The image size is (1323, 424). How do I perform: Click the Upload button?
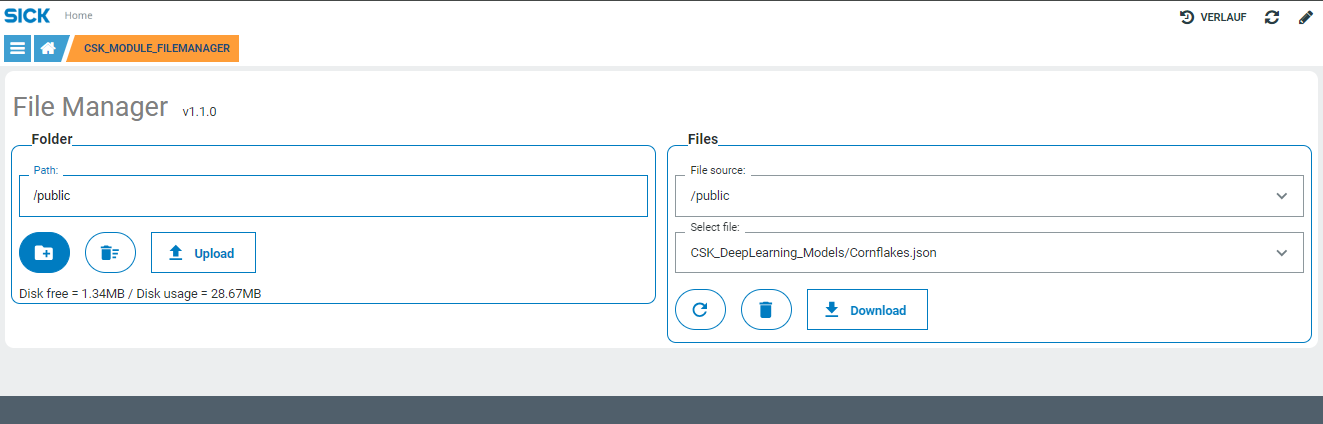pos(203,253)
